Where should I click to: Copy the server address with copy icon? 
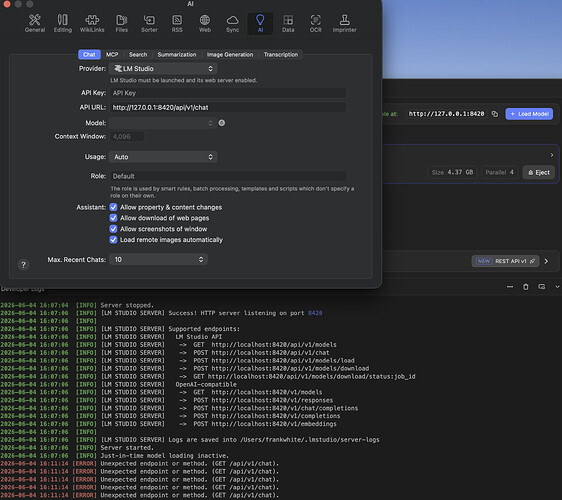(x=495, y=114)
